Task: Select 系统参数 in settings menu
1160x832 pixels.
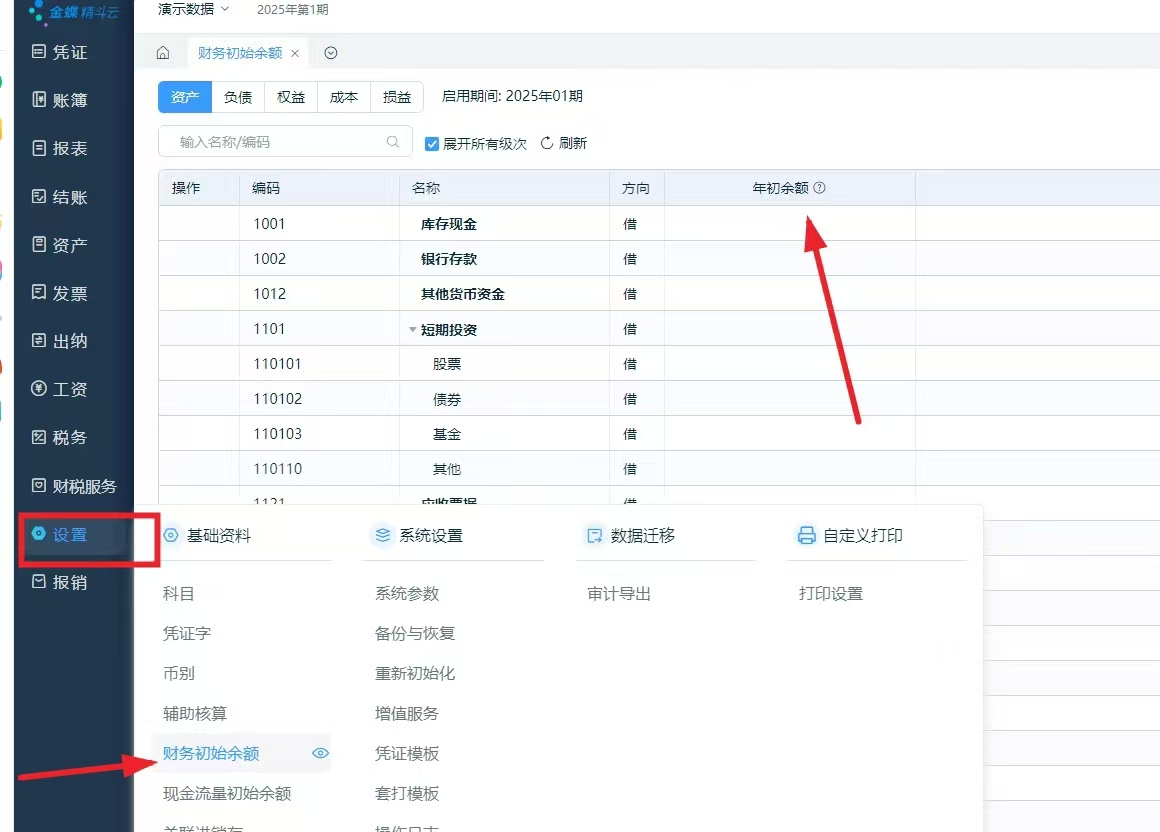Action: pos(407,593)
